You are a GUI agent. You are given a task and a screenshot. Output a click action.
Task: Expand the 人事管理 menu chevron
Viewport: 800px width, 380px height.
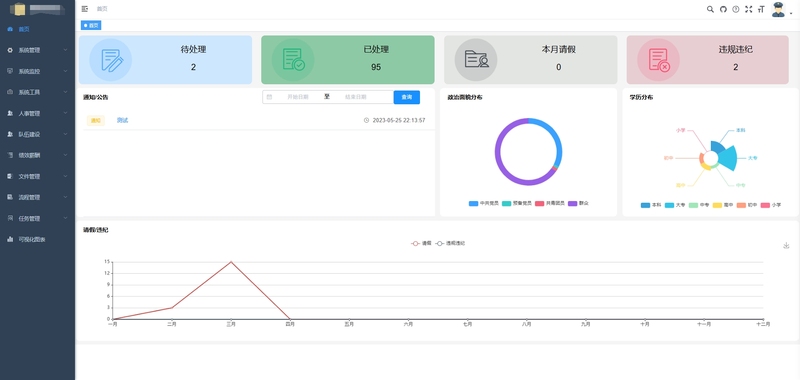click(x=65, y=113)
